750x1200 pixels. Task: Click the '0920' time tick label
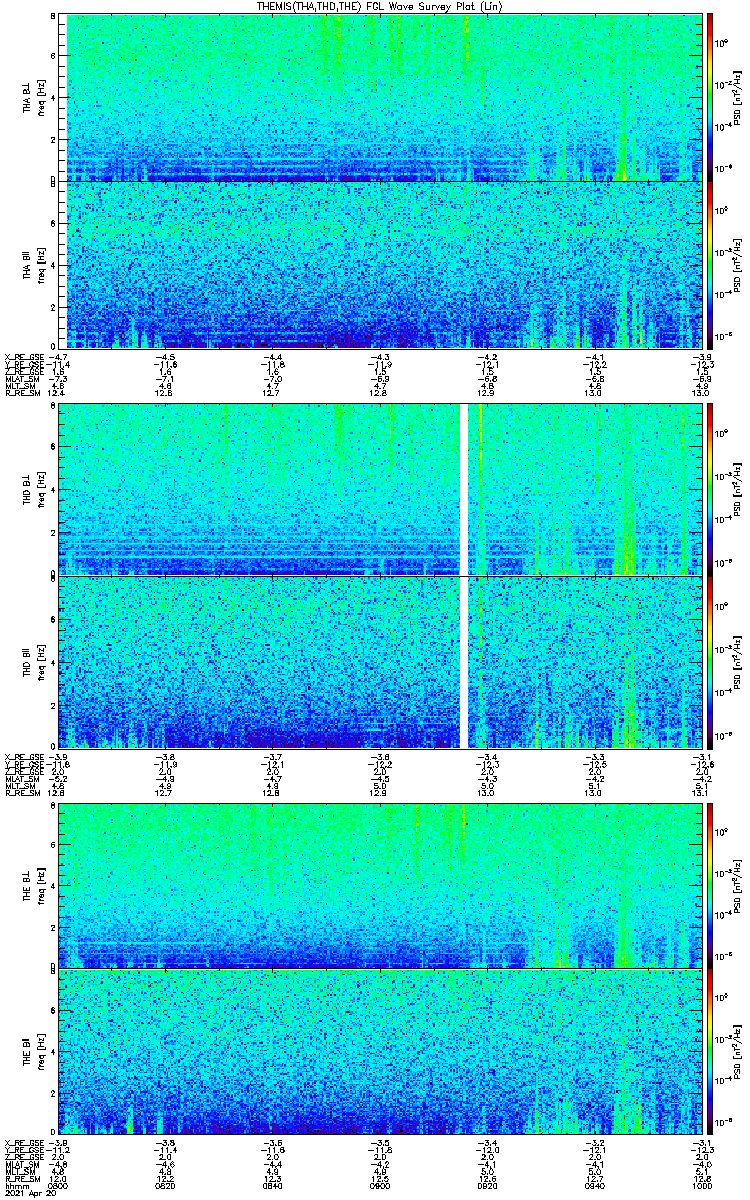pyautogui.click(x=487, y=1185)
